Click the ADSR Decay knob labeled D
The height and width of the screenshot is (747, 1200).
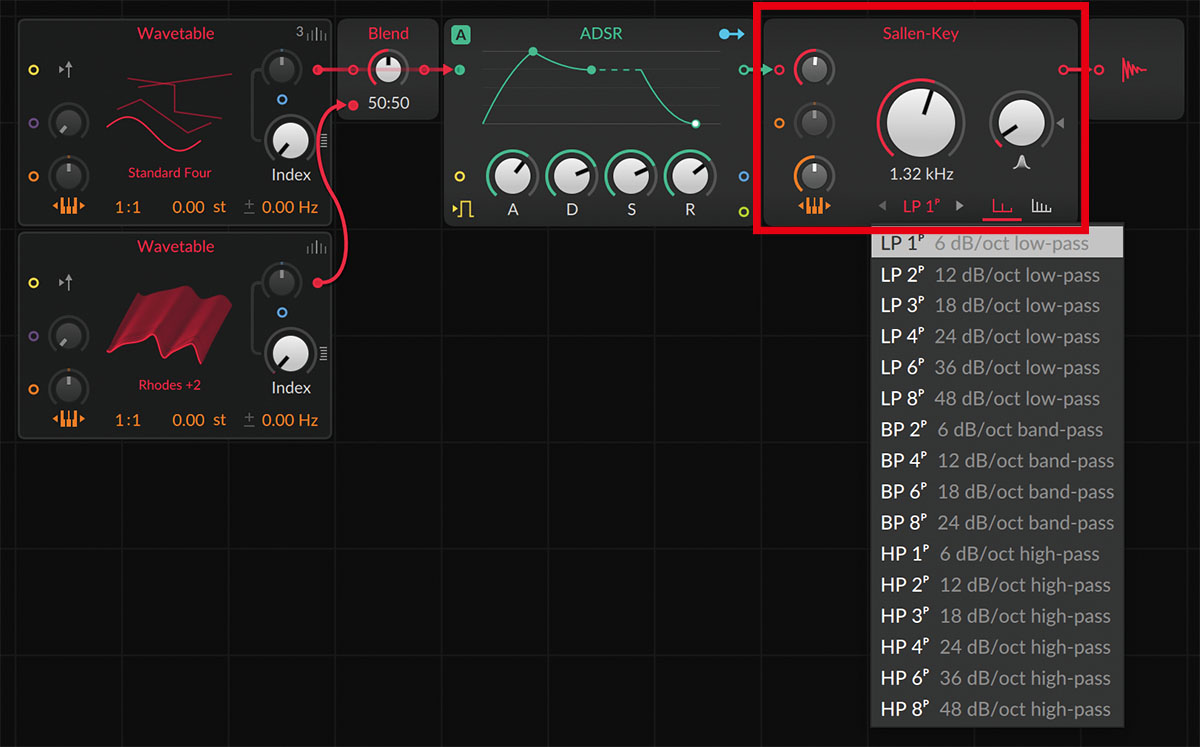(572, 176)
